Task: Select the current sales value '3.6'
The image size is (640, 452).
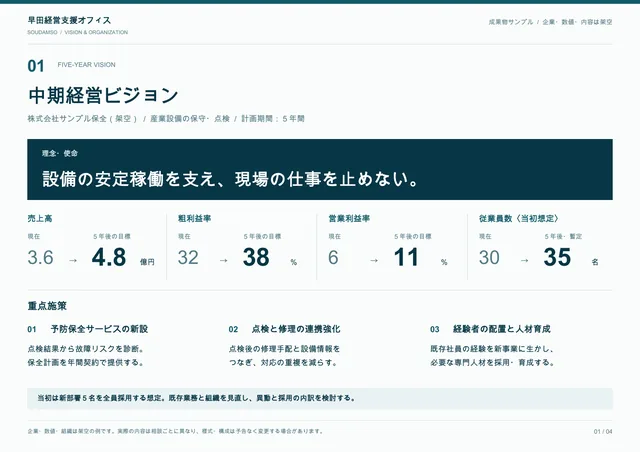Action: 40,257
